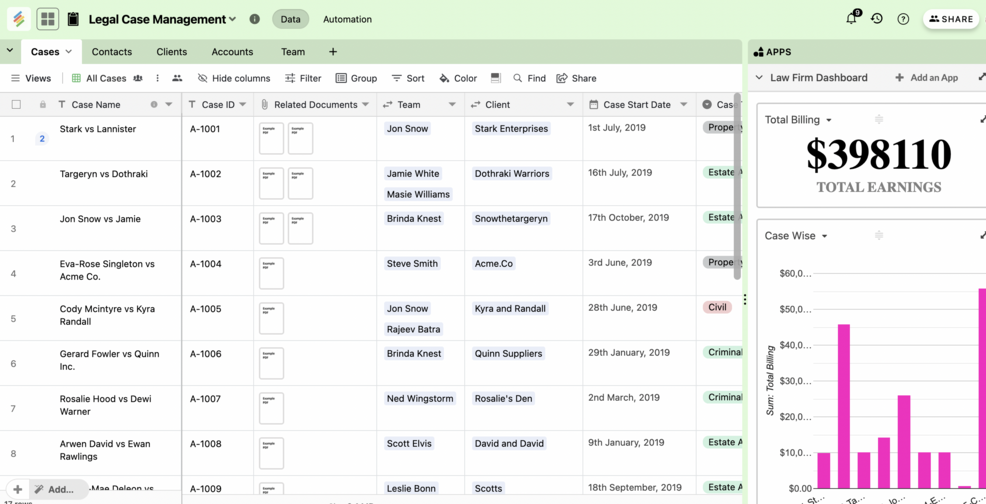The image size is (986, 504).
Task: Click Add an App button
Action: 926,78
